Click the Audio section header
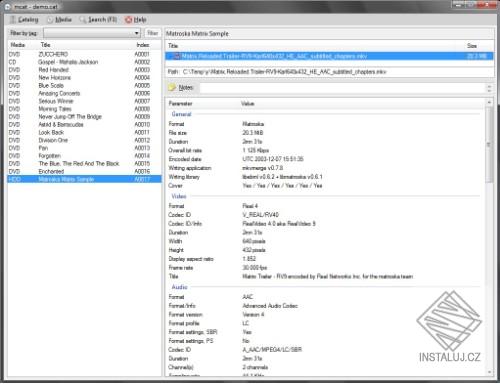500x384 pixels. point(179,287)
